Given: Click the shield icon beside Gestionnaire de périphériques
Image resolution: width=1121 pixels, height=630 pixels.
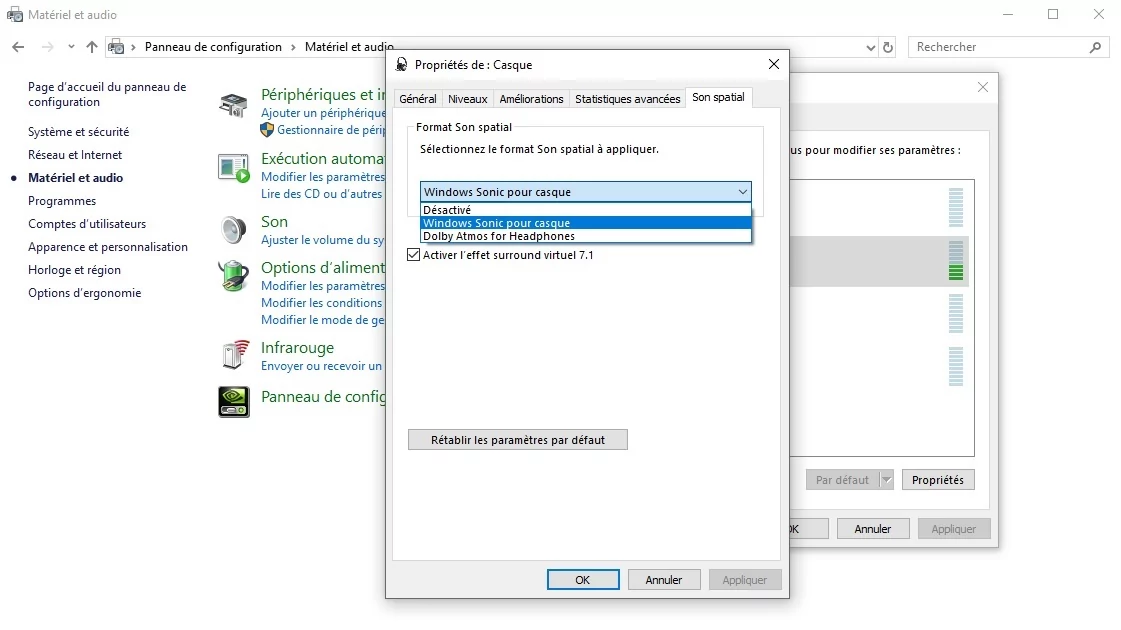Looking at the screenshot, I should pos(267,130).
